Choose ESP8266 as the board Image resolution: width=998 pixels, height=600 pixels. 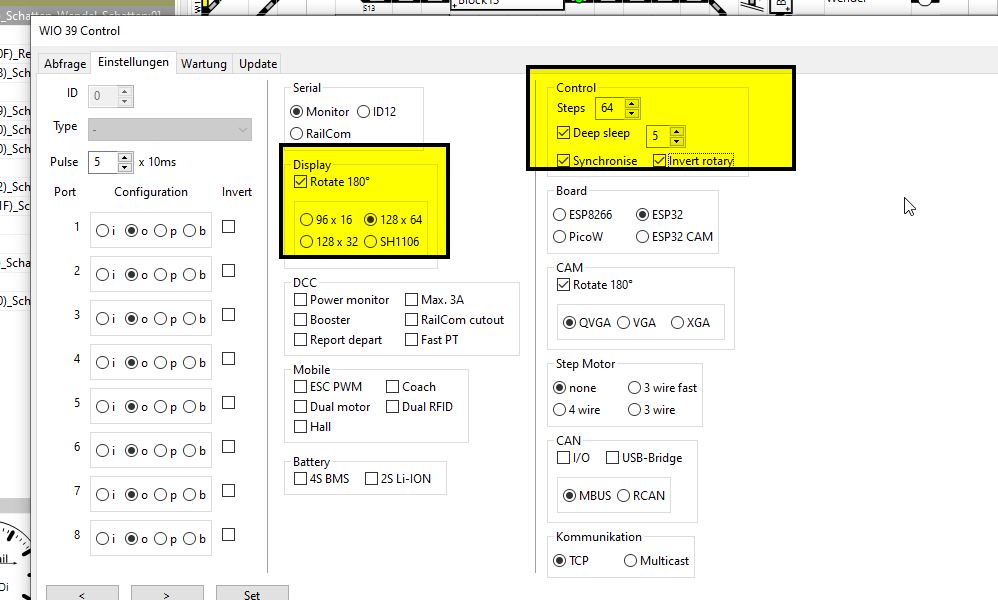tap(560, 215)
